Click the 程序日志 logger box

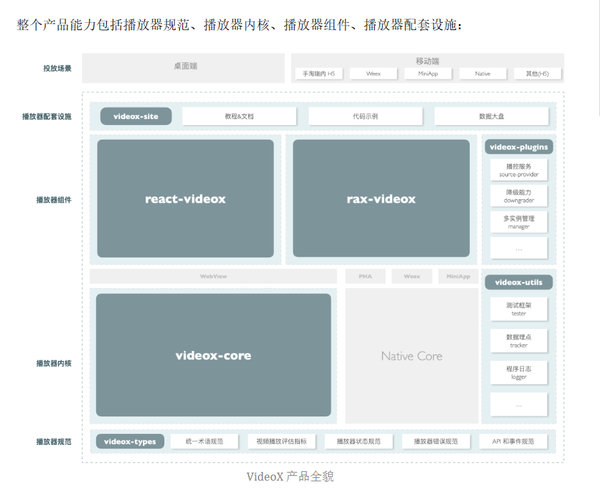pyautogui.click(x=519, y=373)
